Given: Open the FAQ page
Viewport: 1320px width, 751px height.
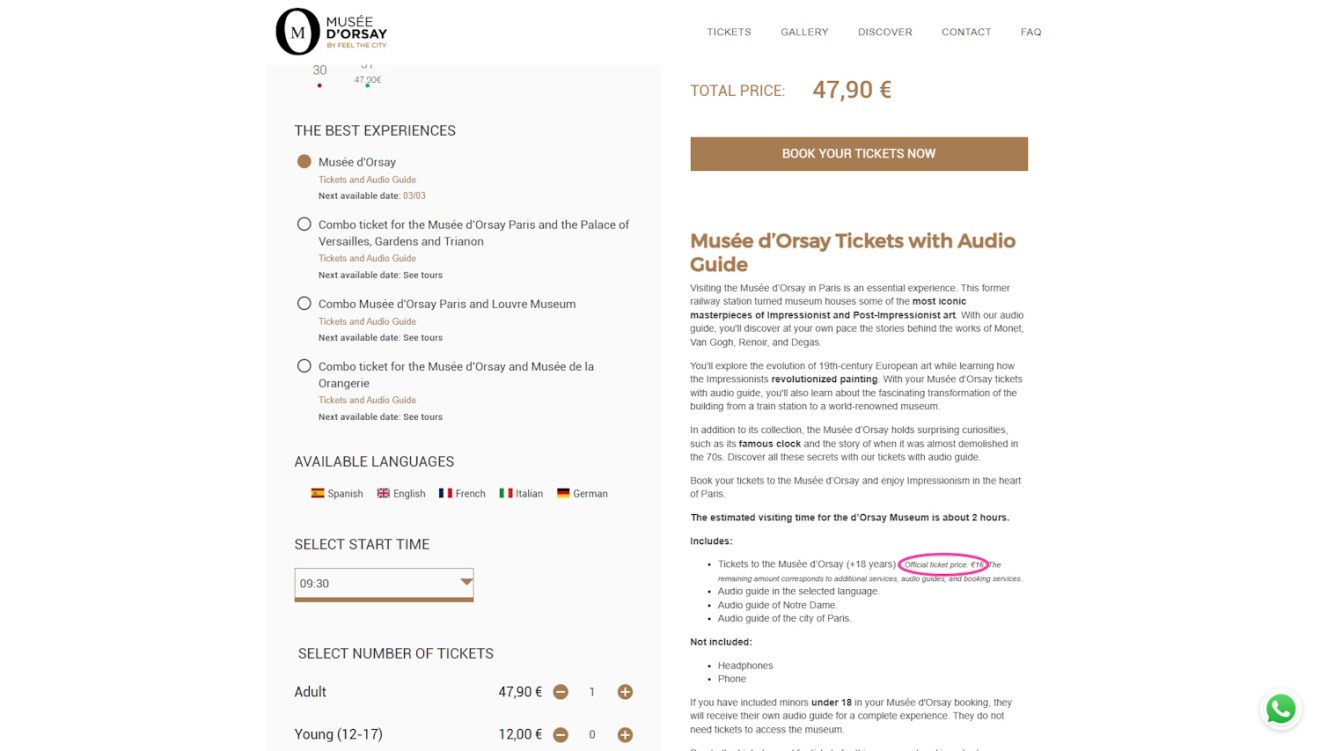Looking at the screenshot, I should (x=1031, y=32).
